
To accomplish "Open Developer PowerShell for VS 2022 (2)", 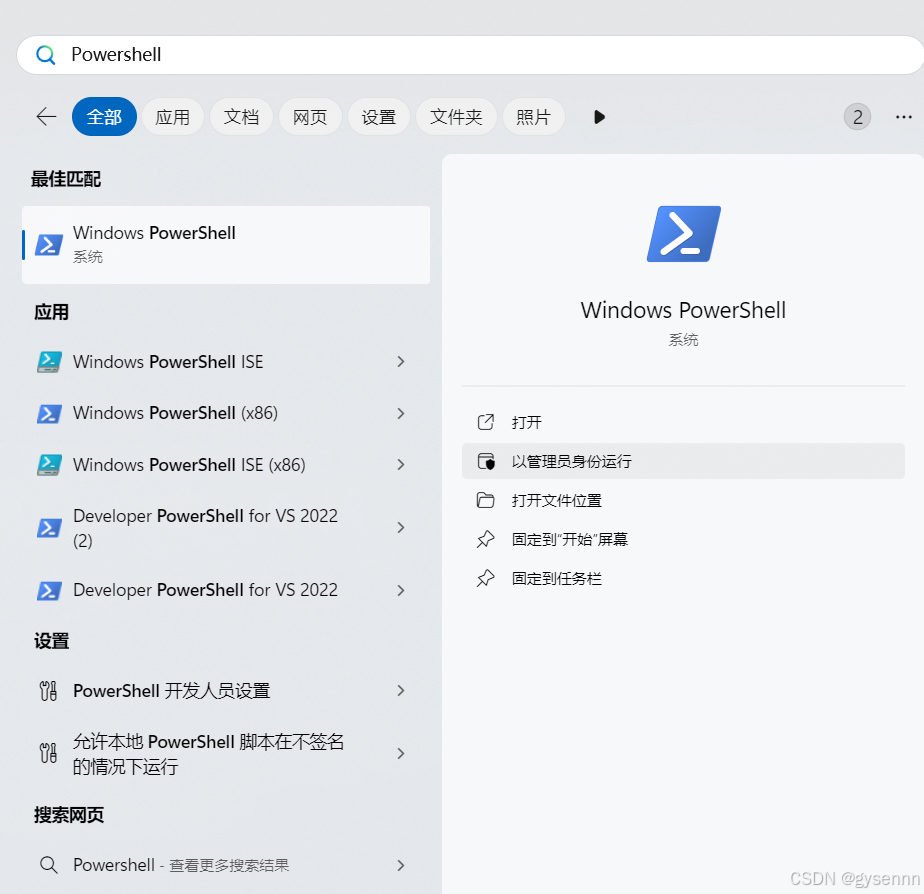I will pyautogui.click(x=226, y=527).
